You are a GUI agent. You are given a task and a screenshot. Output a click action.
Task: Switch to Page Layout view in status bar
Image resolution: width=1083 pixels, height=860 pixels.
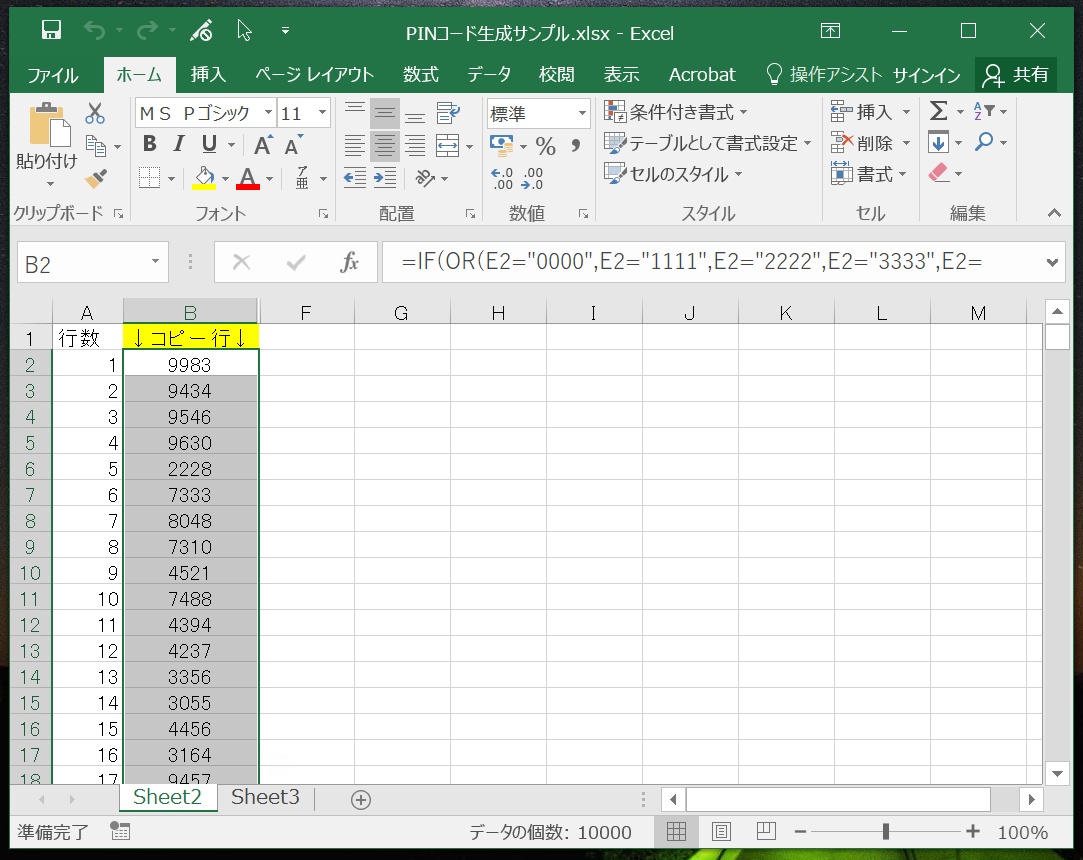[721, 831]
